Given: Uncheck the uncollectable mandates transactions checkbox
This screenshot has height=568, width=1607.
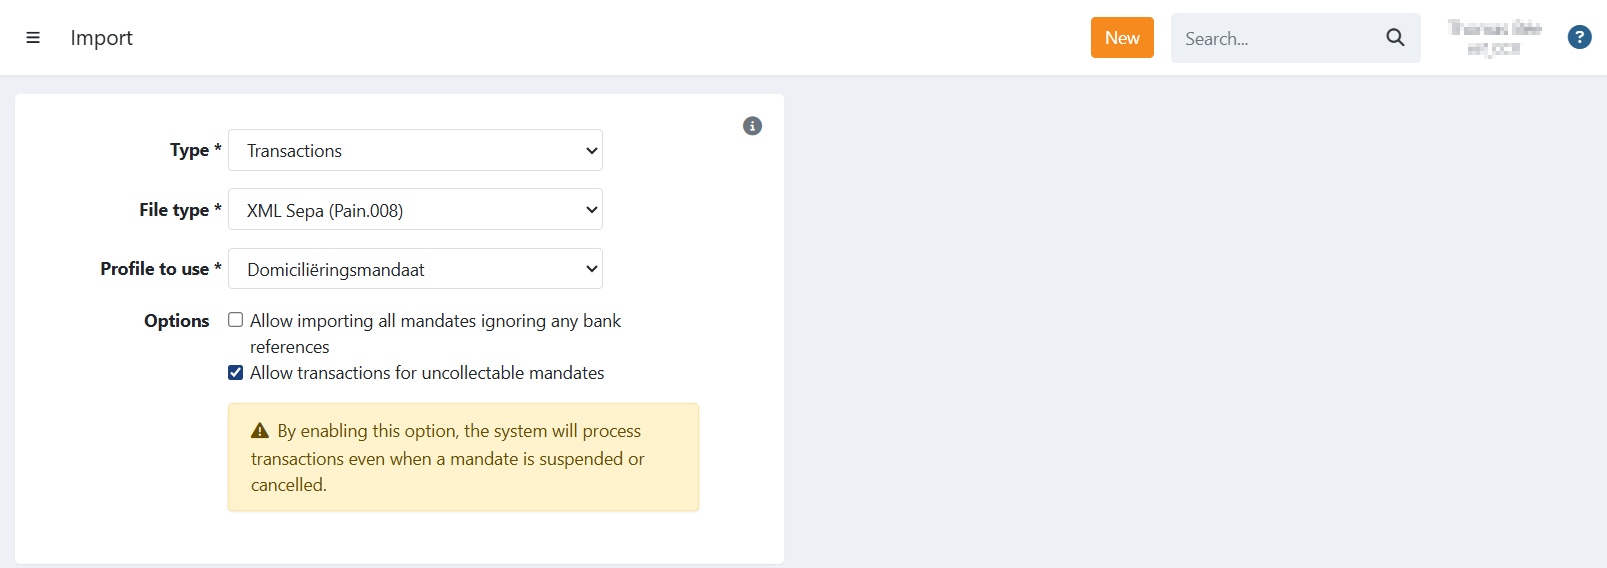Looking at the screenshot, I should coord(236,373).
